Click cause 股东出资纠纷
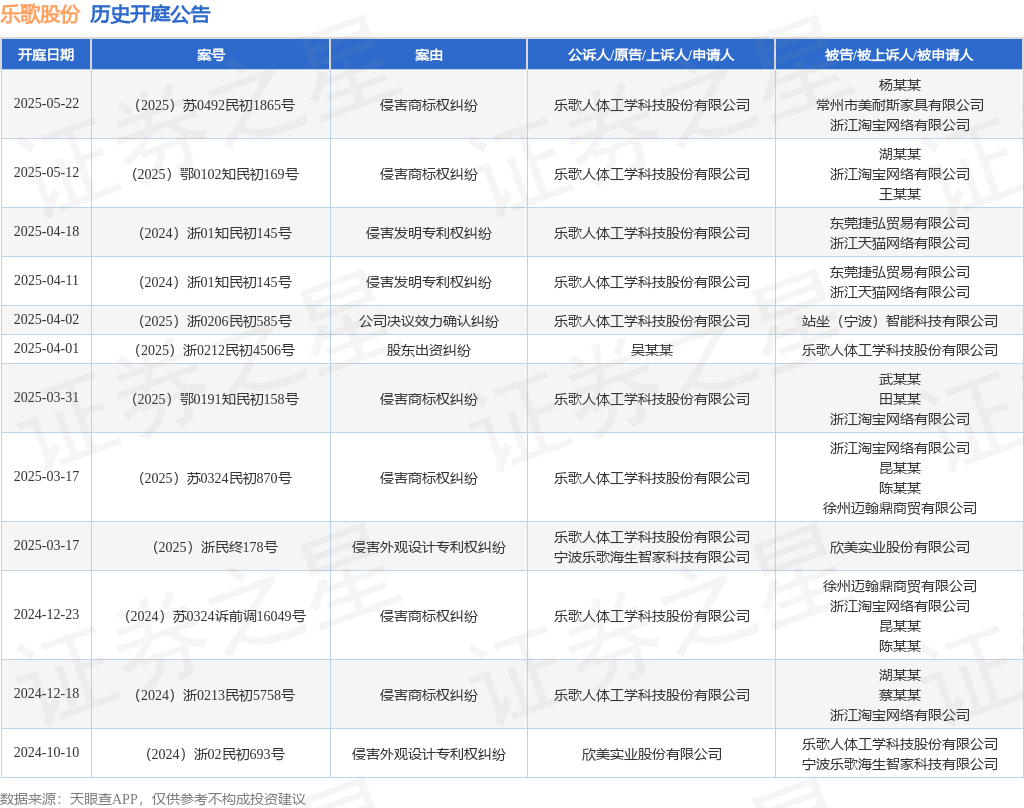The image size is (1024, 808). tap(428, 351)
